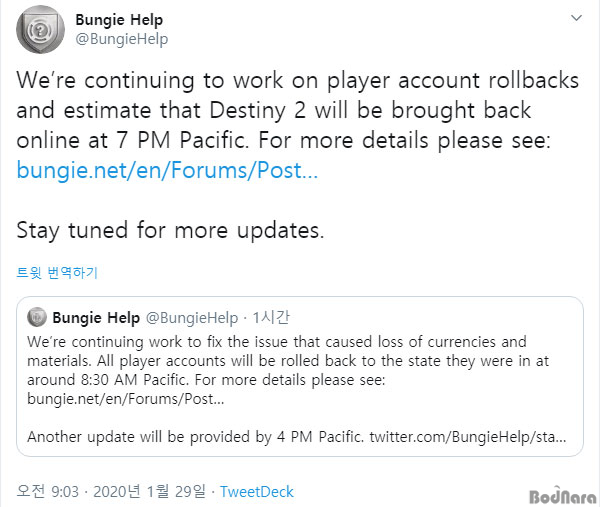
Task: Click the 1시간 timestamp in quoted tweet
Action: coord(270,318)
